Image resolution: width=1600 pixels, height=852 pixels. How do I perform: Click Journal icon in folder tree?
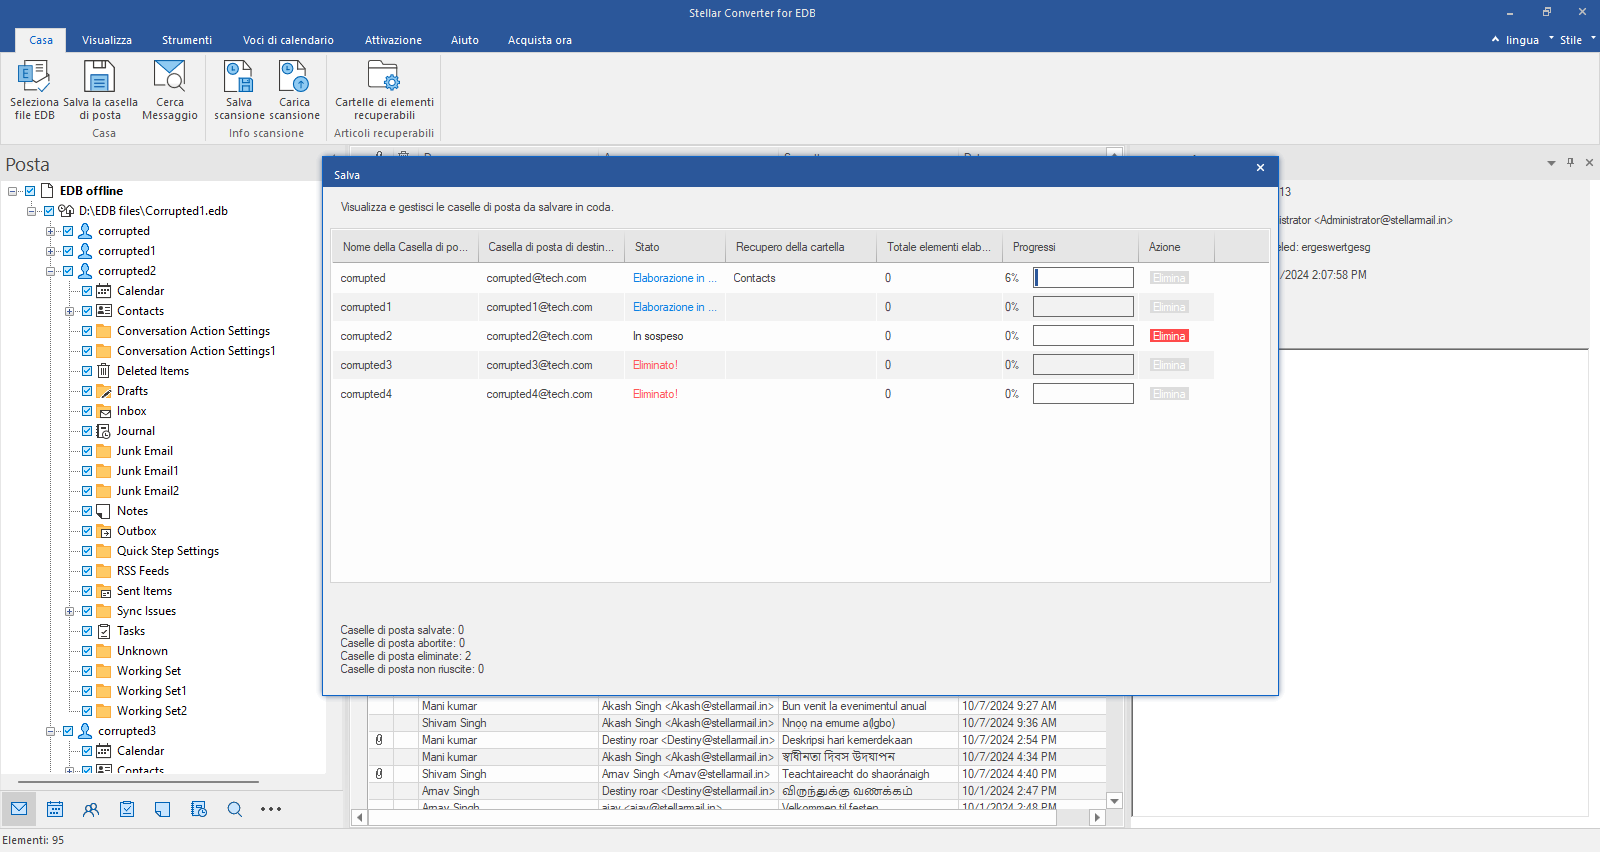[x=104, y=431]
